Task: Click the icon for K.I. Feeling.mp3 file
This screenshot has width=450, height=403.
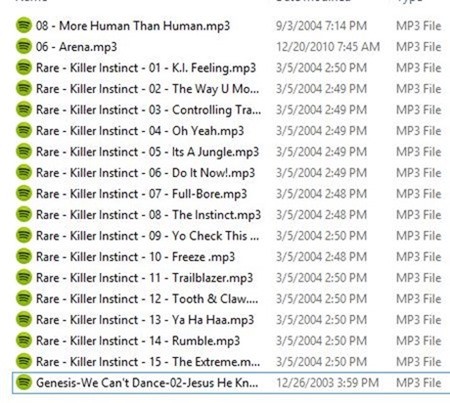Action: [x=24, y=67]
